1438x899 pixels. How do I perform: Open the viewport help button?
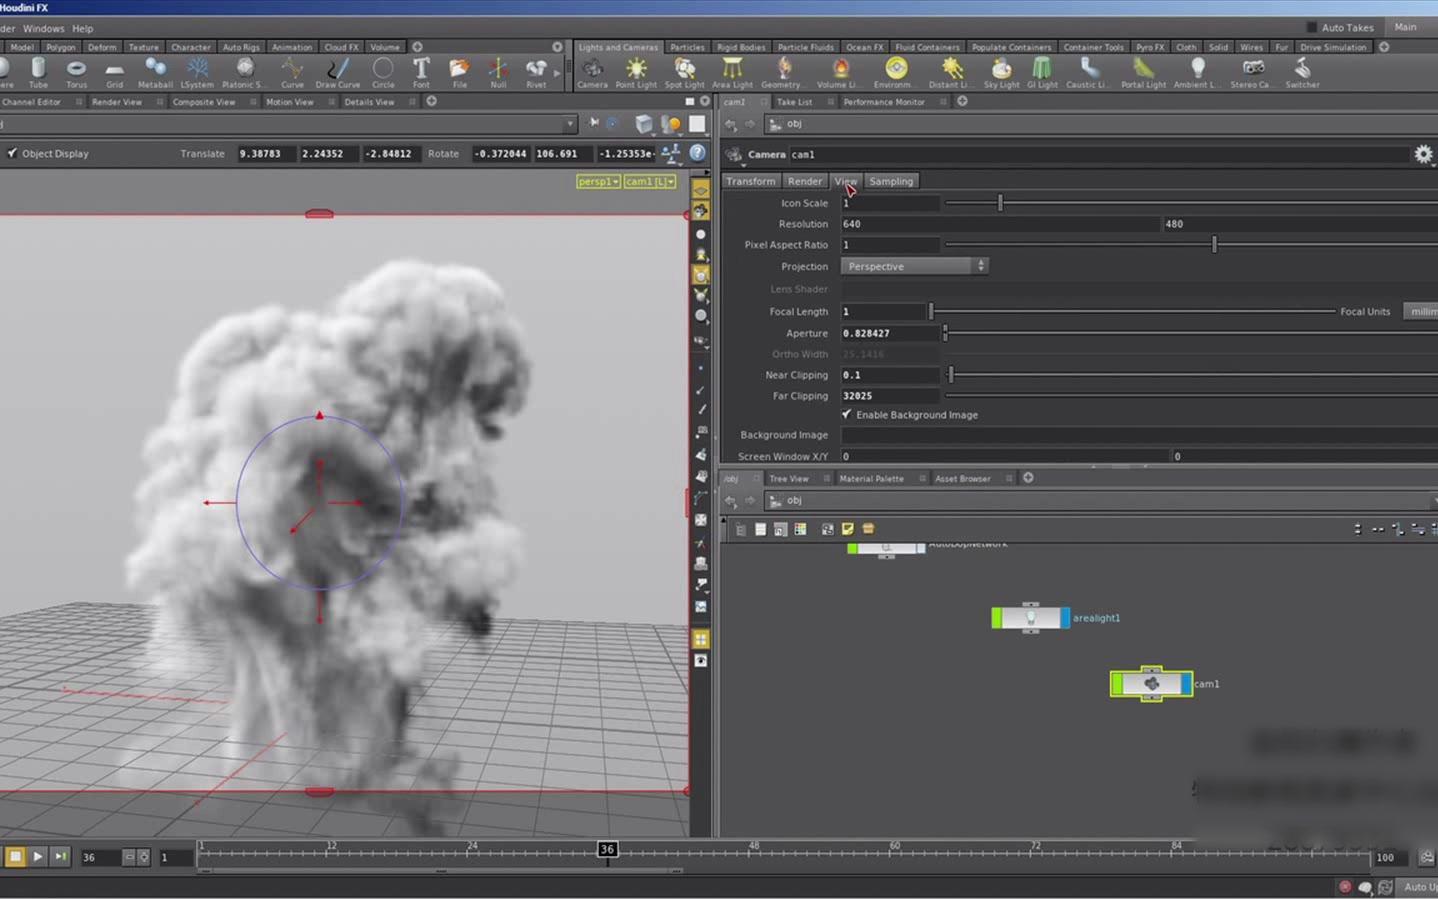[697, 153]
